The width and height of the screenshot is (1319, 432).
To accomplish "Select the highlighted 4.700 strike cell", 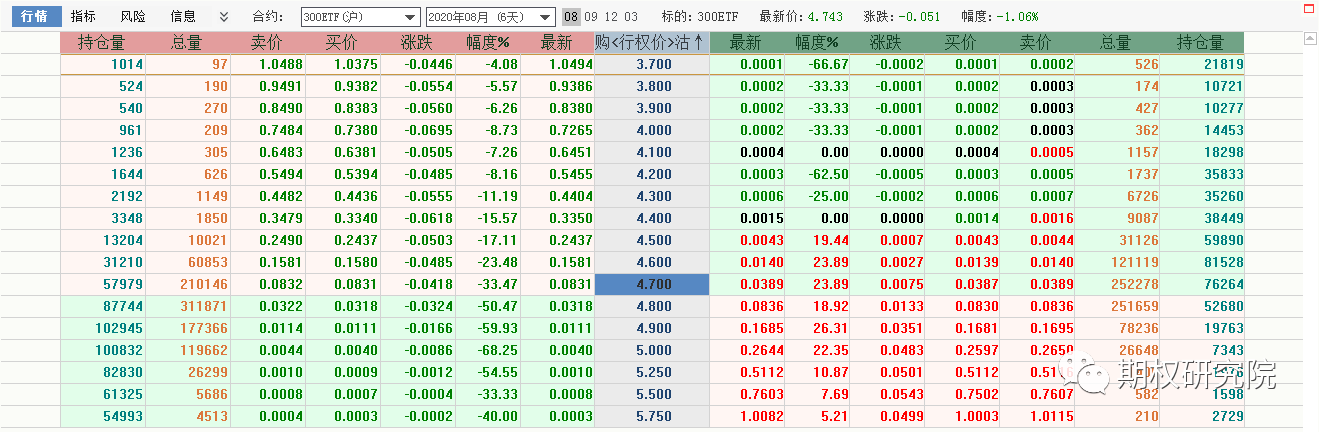I will [x=651, y=284].
